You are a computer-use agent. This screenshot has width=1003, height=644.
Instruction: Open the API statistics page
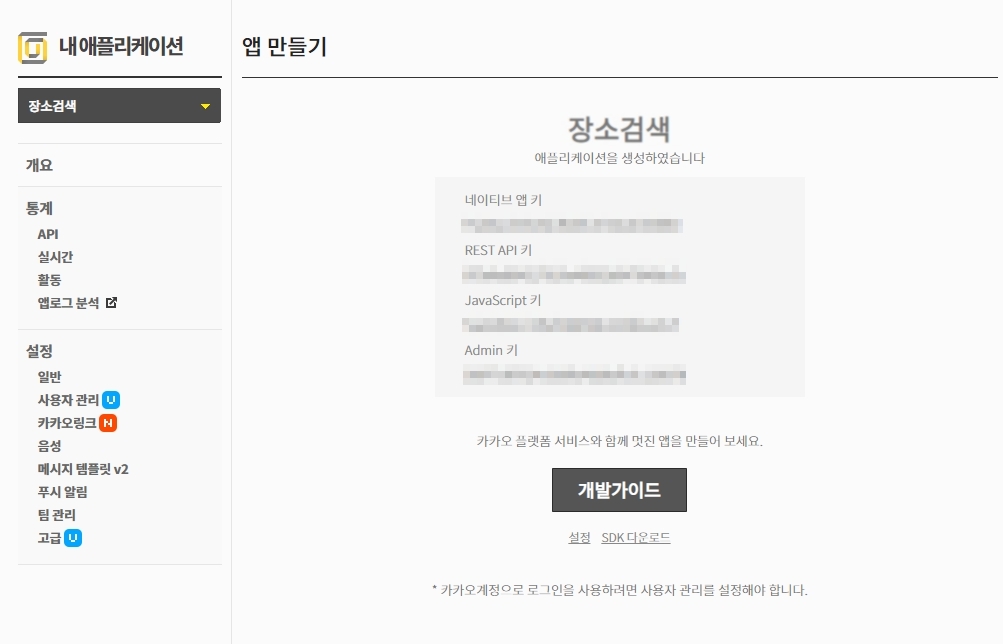pos(48,234)
